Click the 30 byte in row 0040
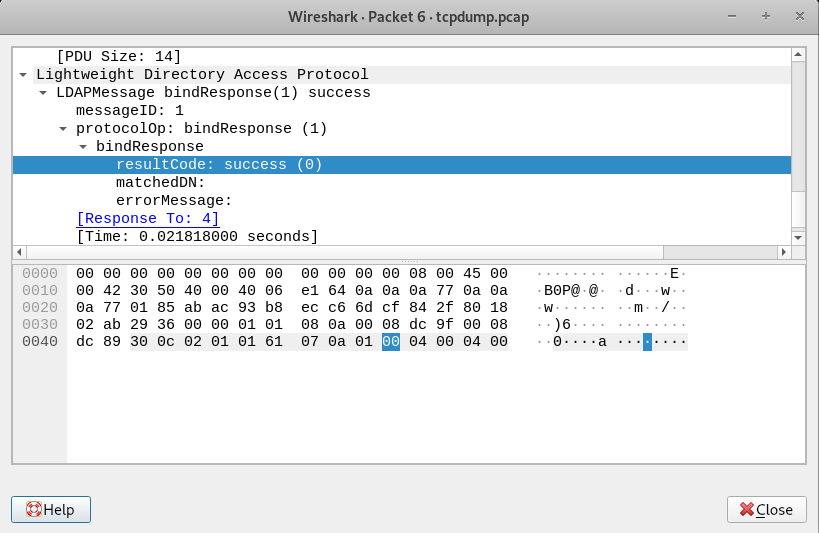This screenshot has width=819, height=533. 139,342
